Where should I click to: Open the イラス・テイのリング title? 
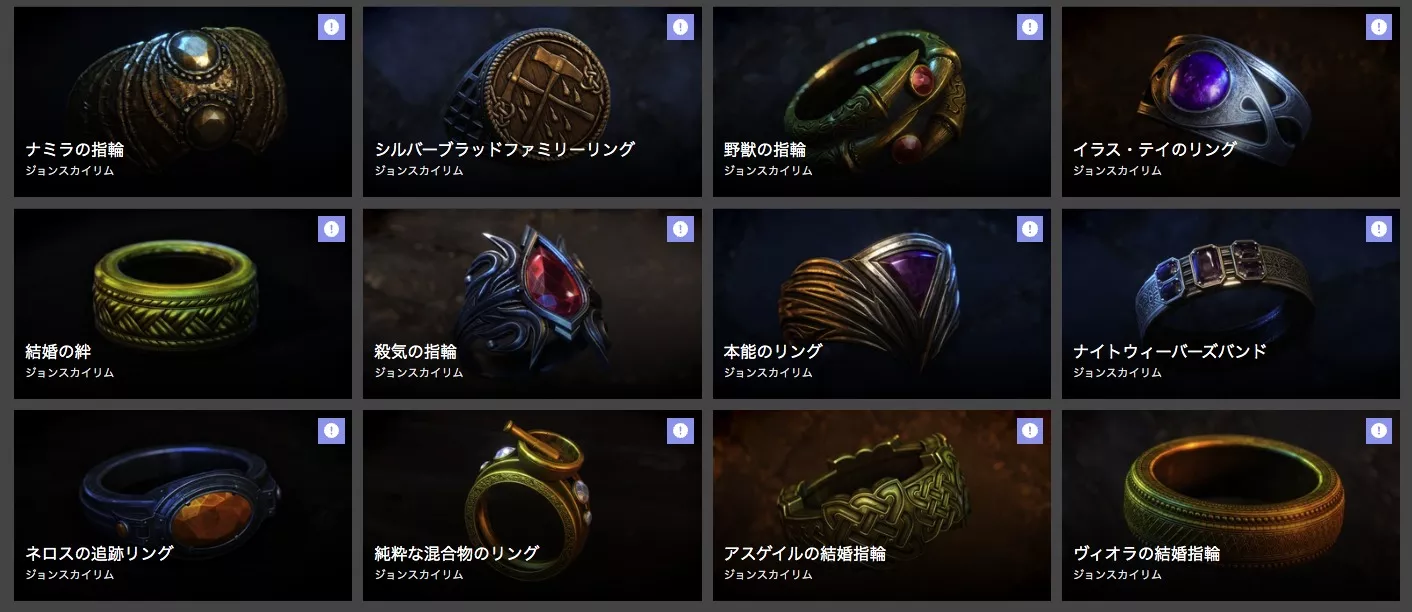coord(1155,149)
